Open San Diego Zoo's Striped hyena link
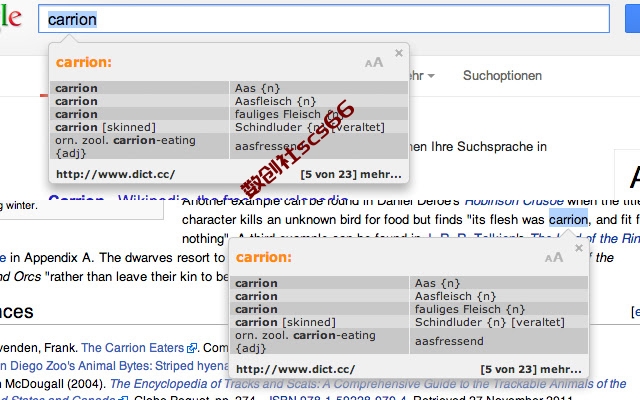This screenshot has height=400, width=640. 114,366
